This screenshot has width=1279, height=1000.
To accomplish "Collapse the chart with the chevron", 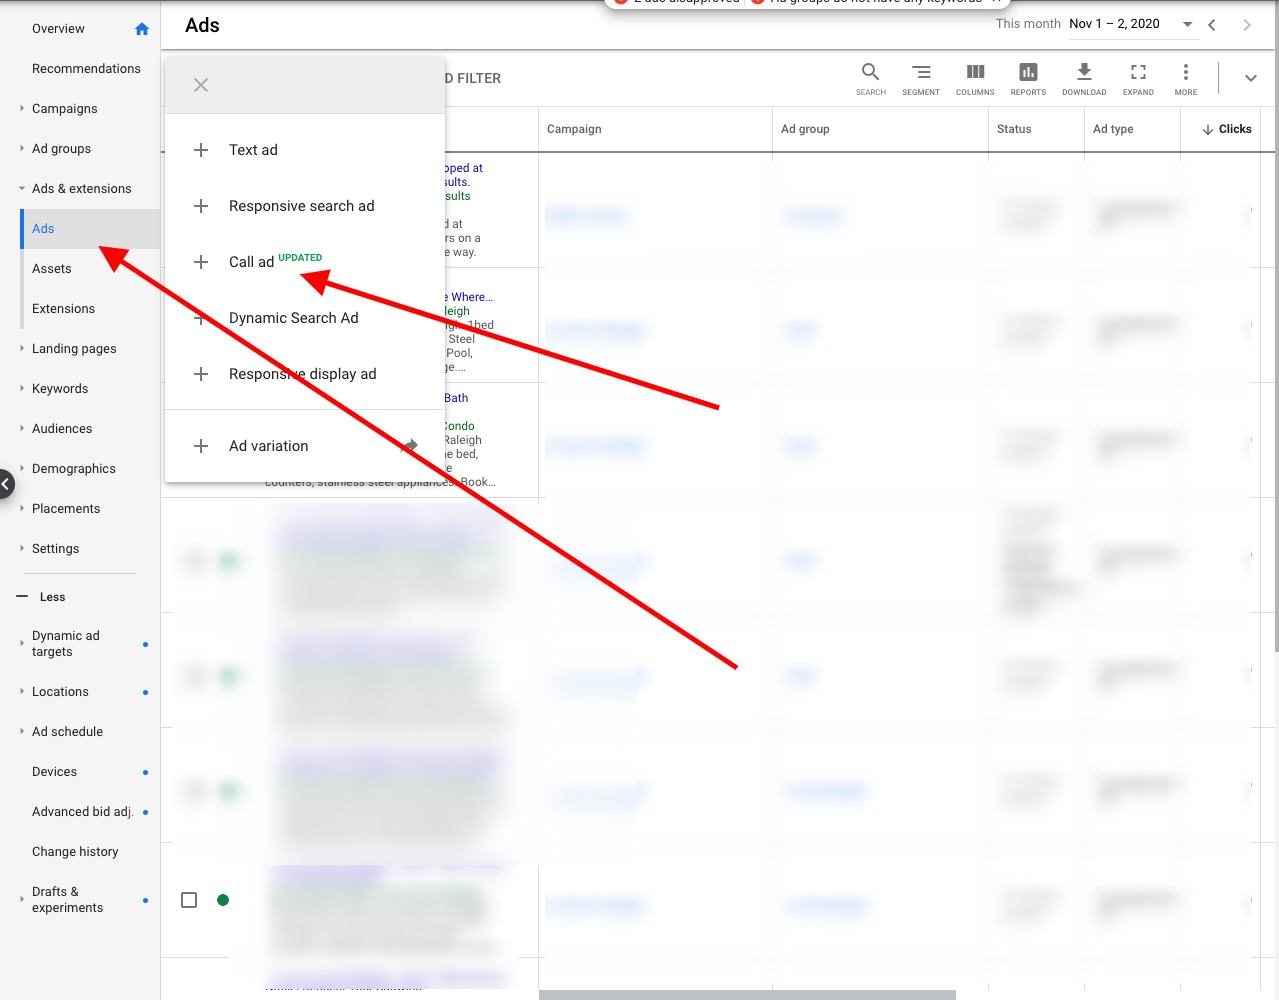I will 1251,78.
